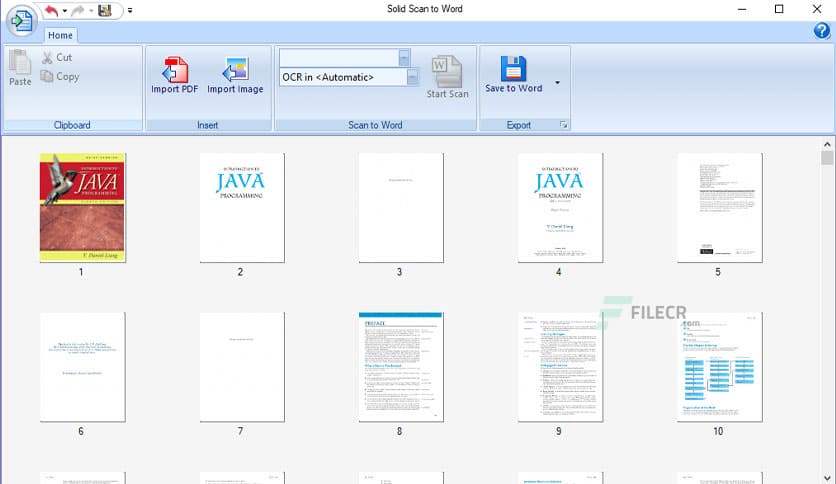This screenshot has height=484, width=836.
Task: Undo the last action with the red arrow
Action: pos(51,10)
